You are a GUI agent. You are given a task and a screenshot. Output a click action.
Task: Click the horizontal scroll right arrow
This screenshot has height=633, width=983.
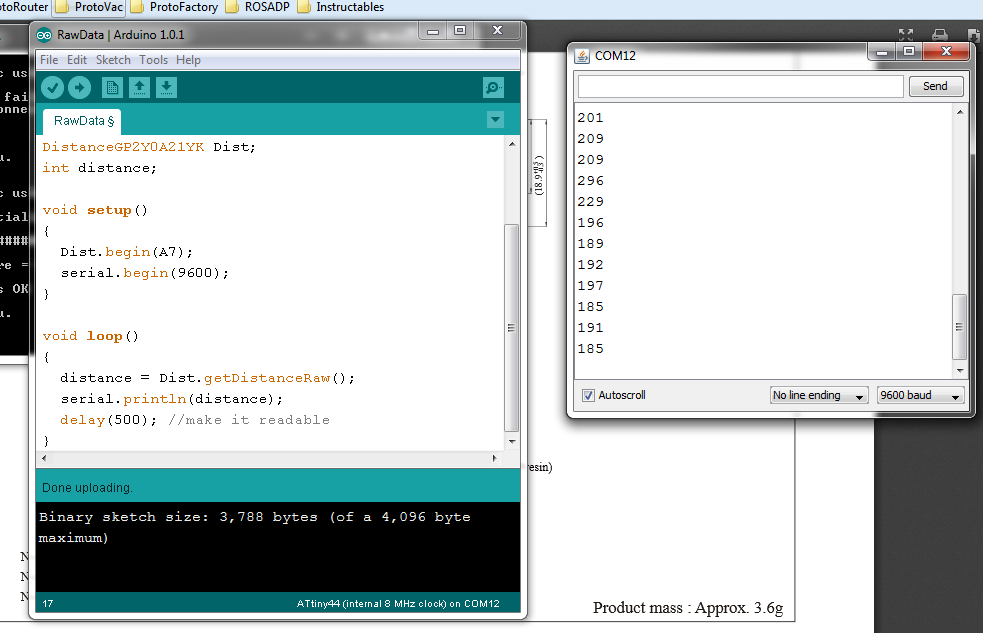tap(495, 458)
